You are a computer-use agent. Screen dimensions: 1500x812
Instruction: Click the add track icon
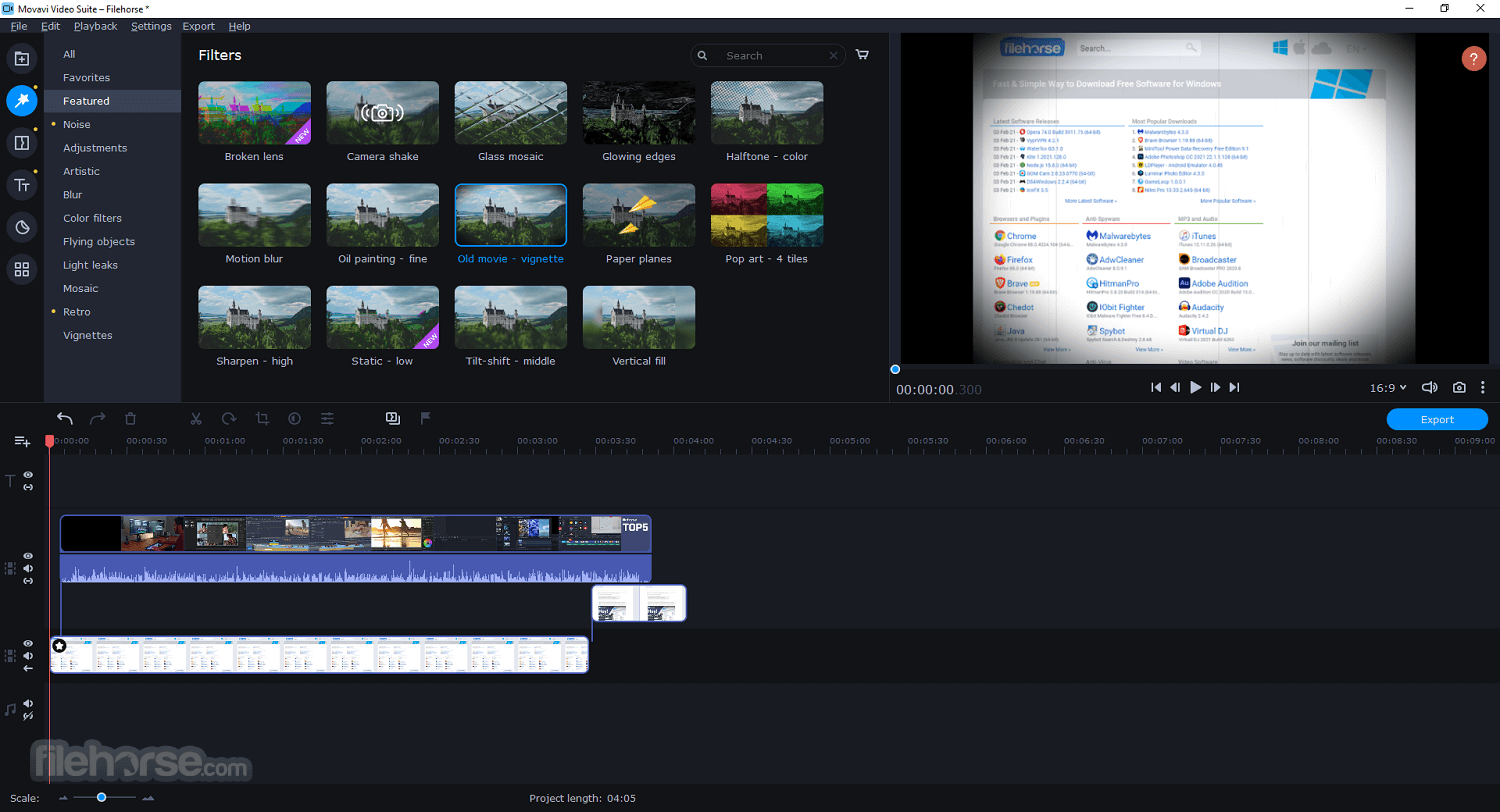(x=21, y=441)
